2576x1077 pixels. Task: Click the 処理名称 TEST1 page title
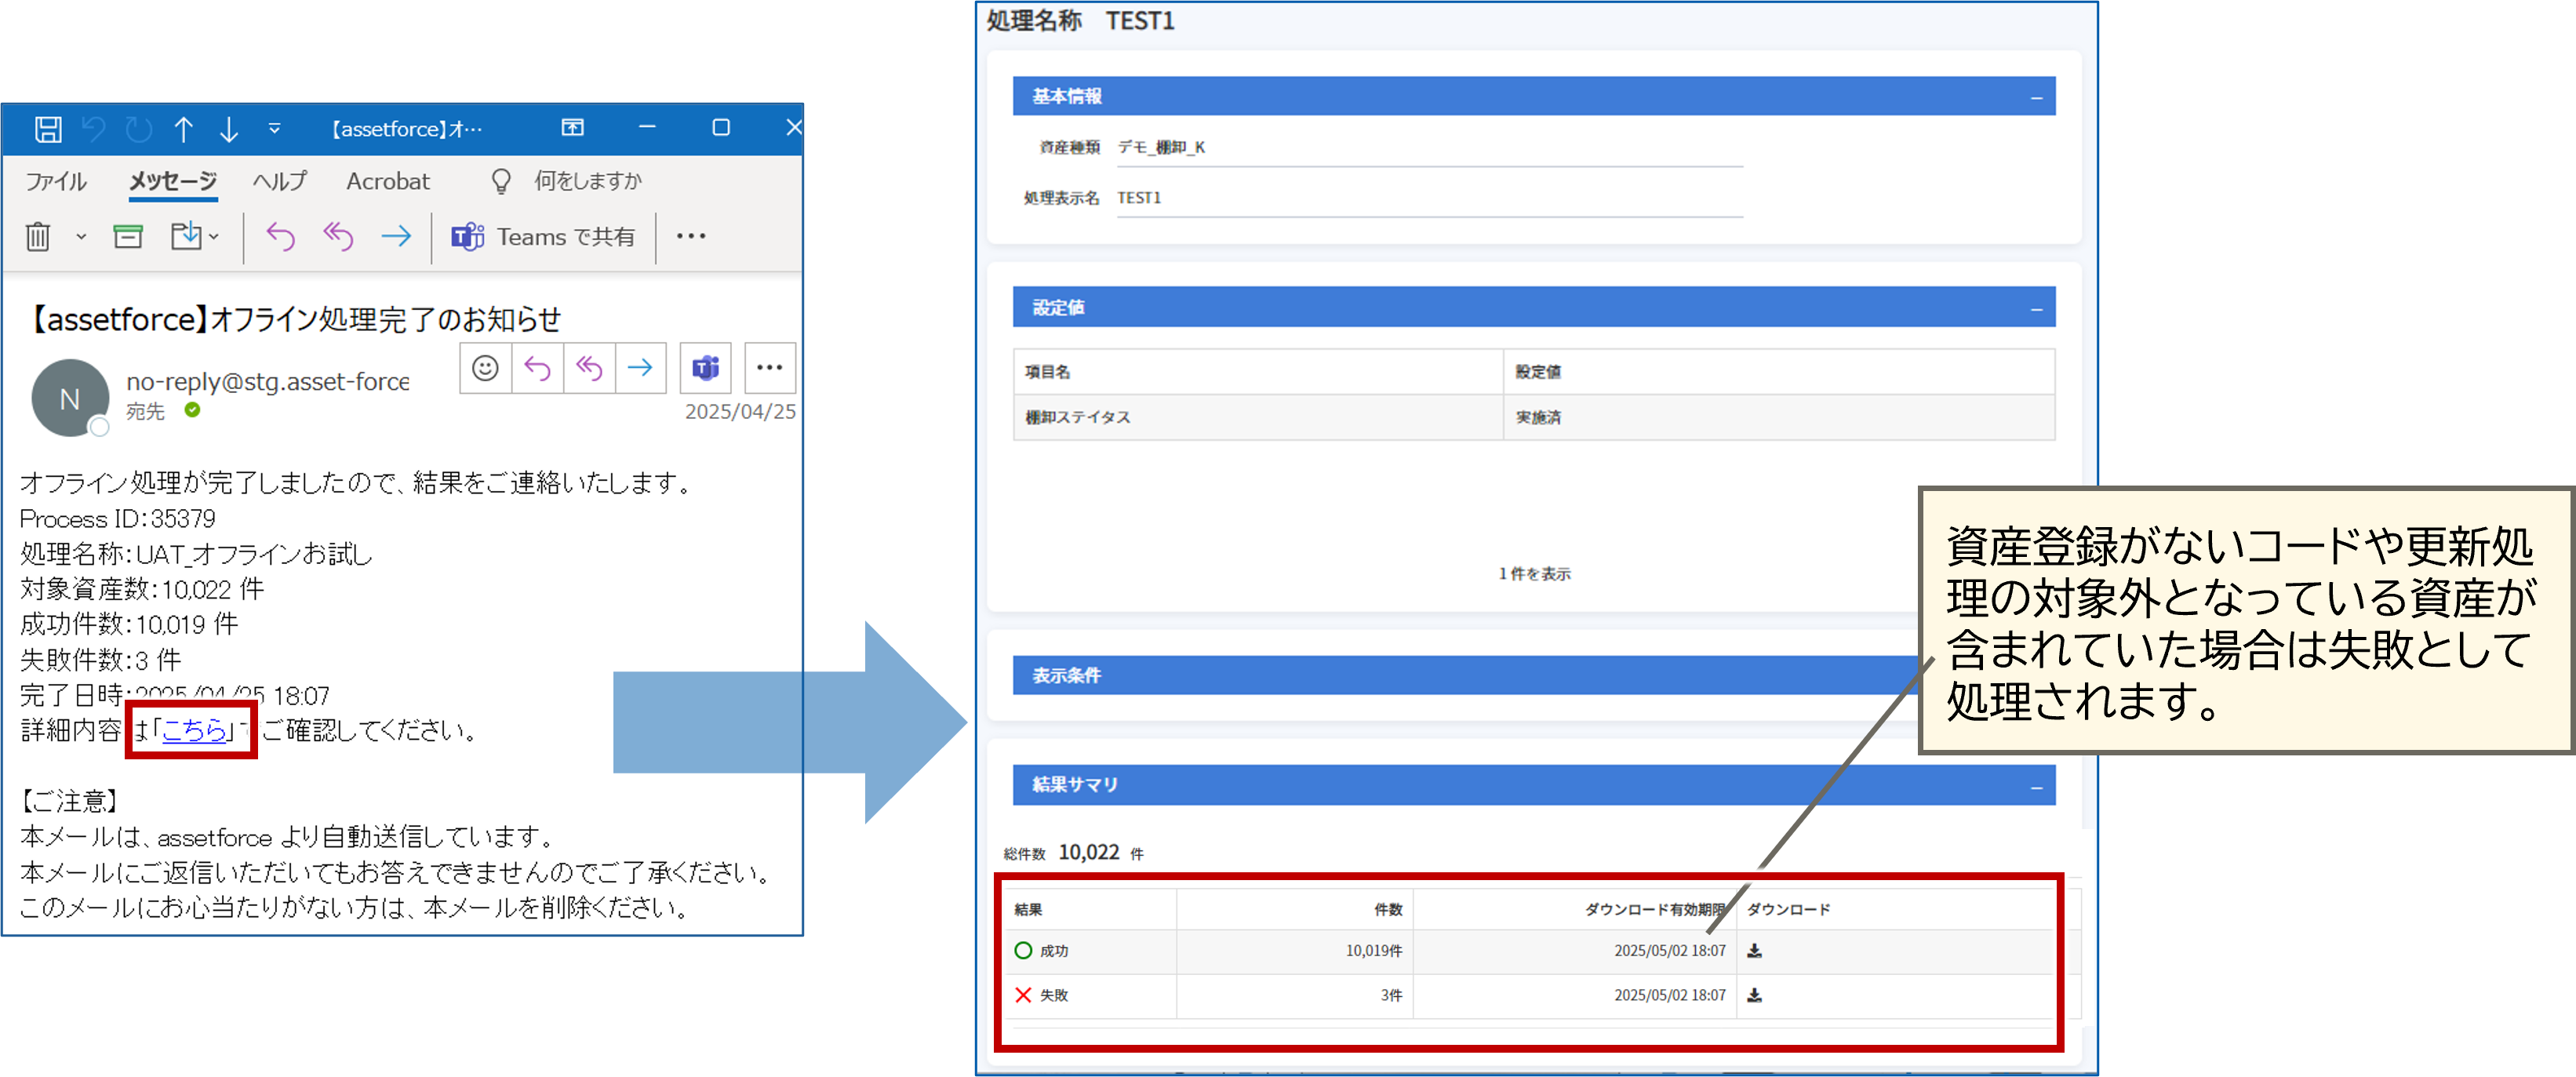pos(1080,21)
